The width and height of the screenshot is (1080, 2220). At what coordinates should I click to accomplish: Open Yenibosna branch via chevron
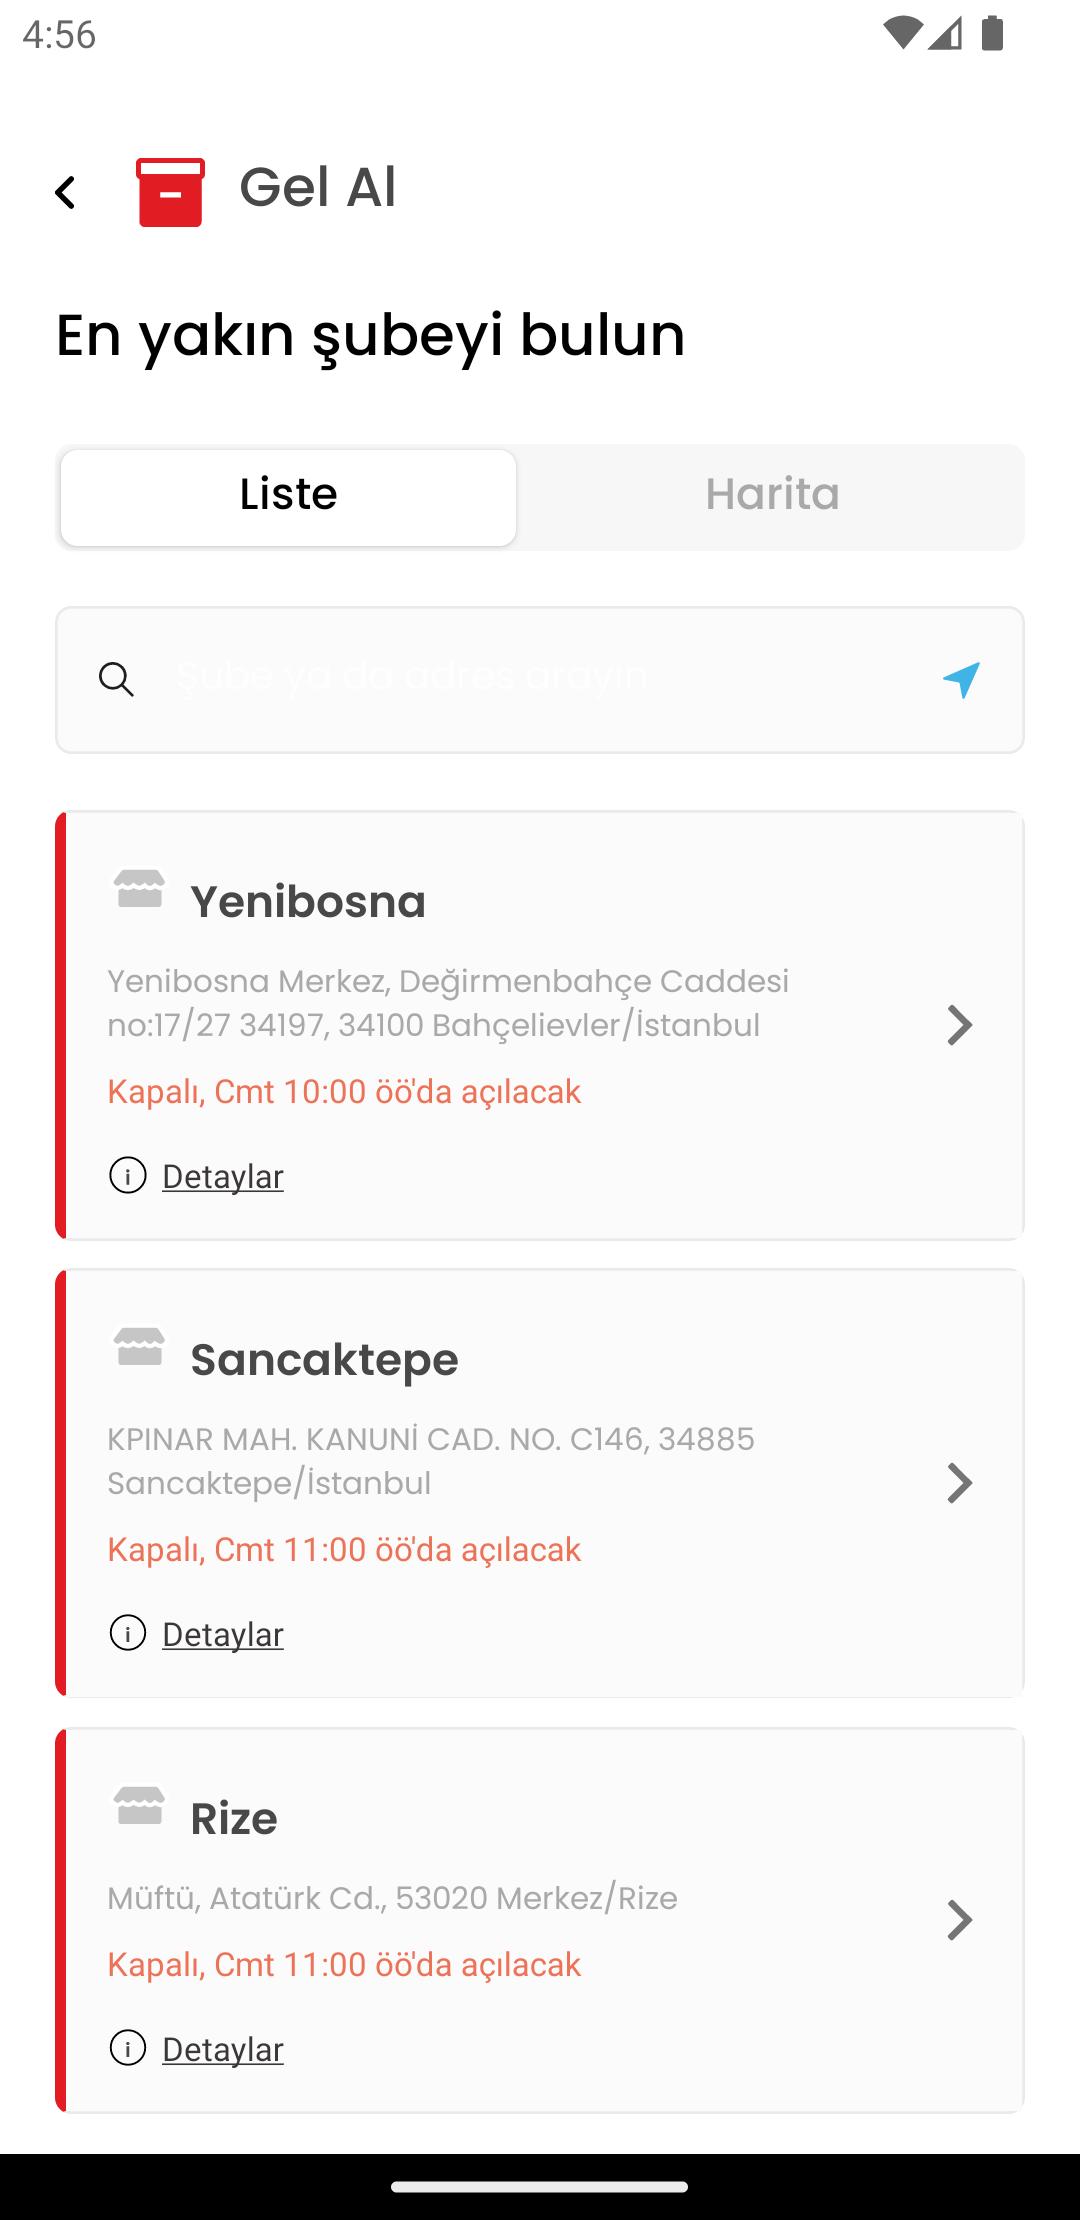(x=959, y=1025)
